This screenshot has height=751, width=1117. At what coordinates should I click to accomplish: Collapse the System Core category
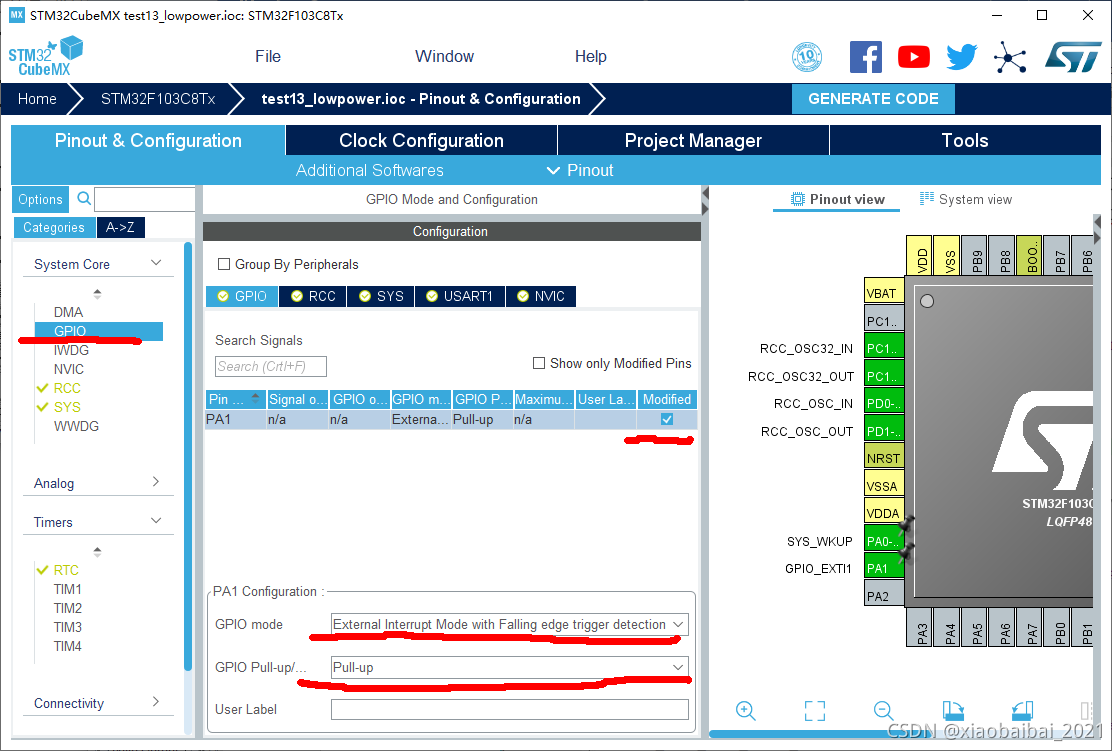(x=156, y=263)
